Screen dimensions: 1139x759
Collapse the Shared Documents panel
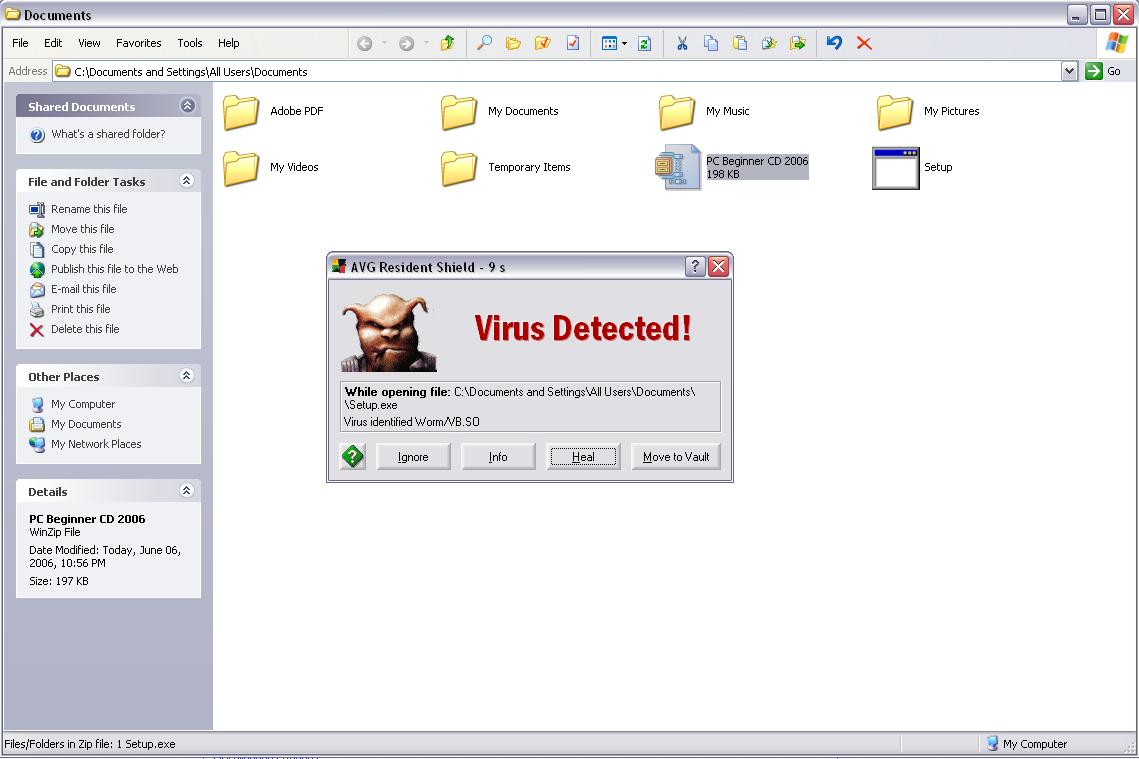click(187, 106)
